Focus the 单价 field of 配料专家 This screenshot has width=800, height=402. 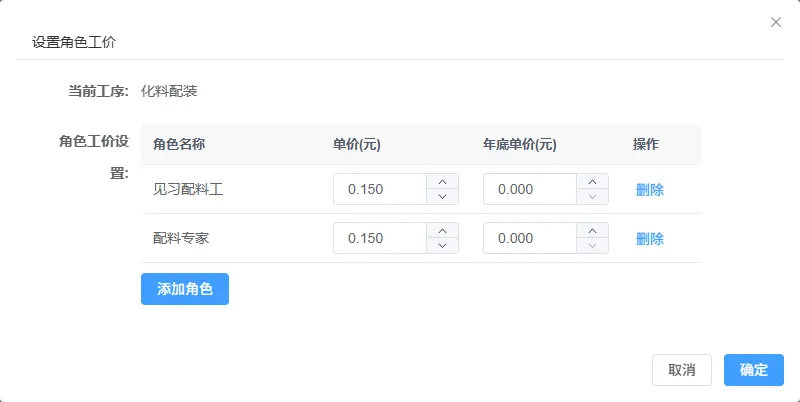(x=380, y=238)
